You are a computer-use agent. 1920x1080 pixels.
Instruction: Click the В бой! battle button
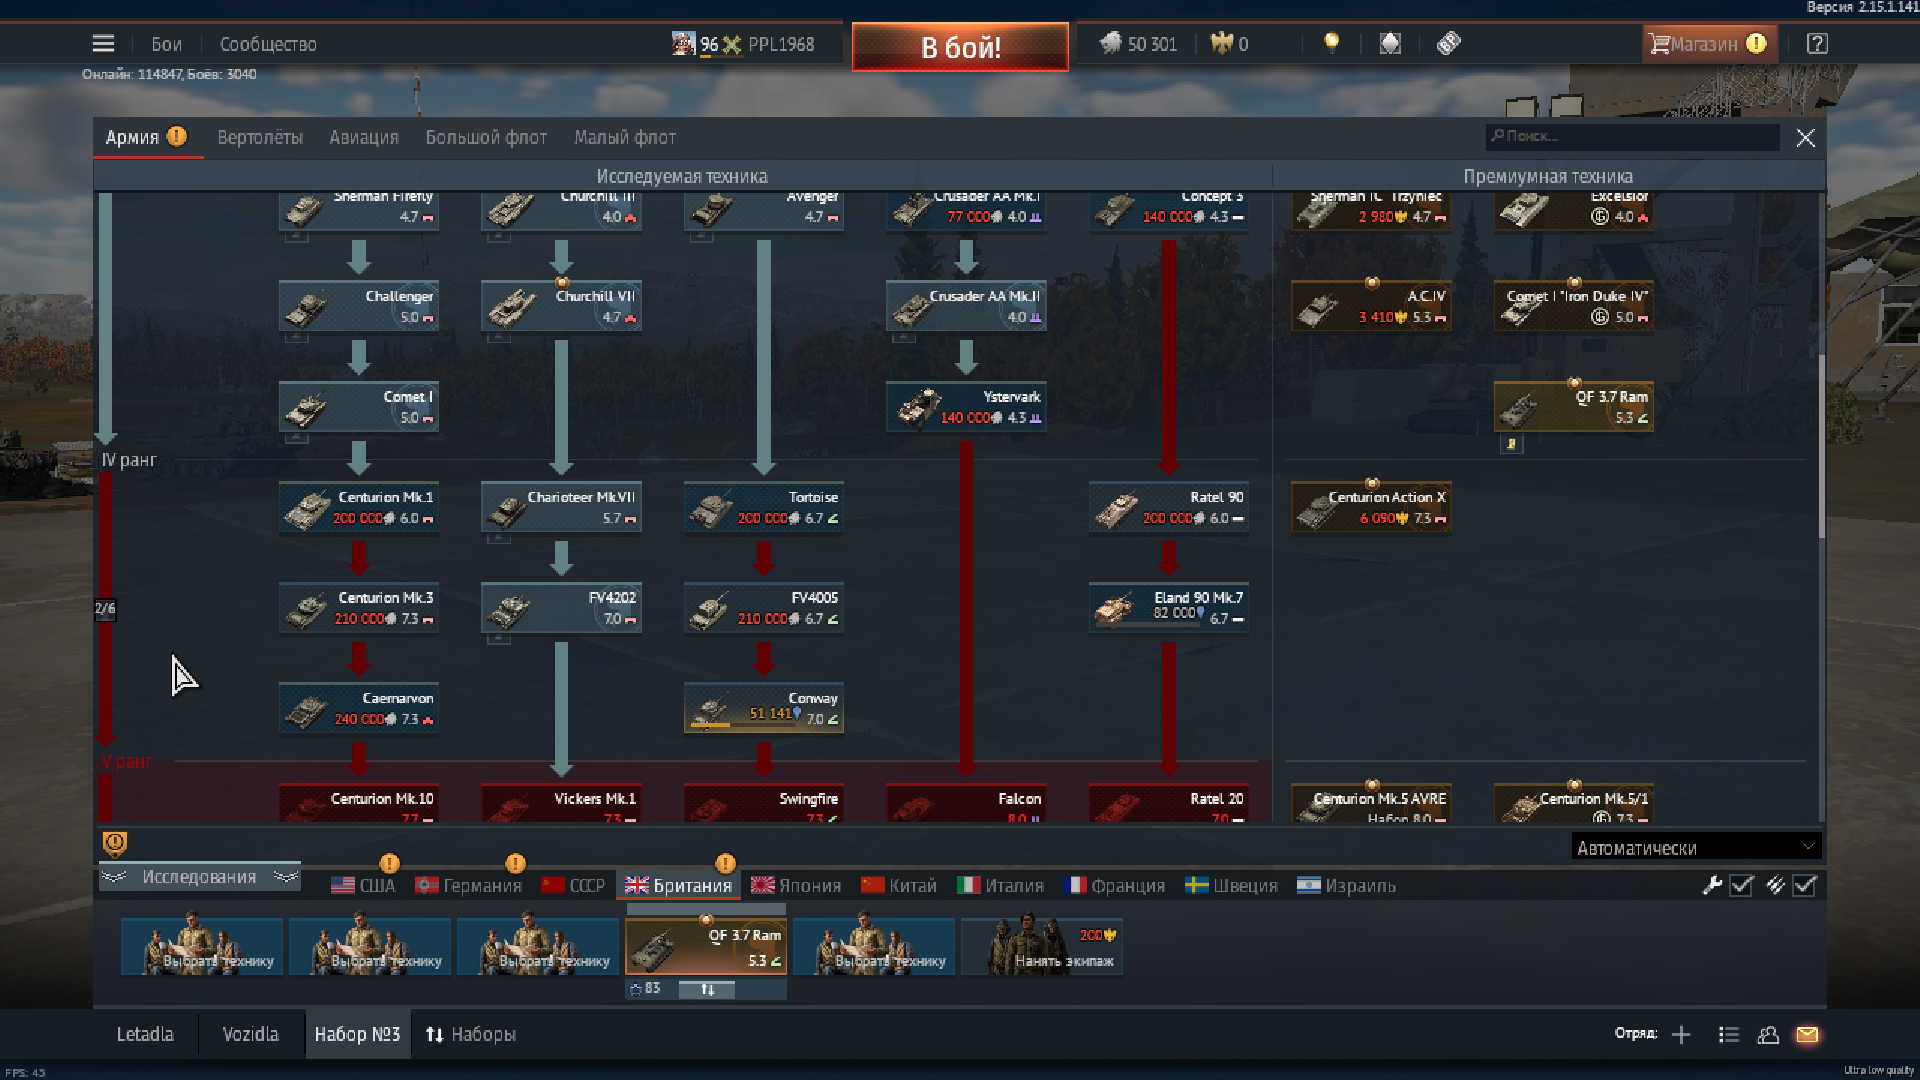point(960,47)
